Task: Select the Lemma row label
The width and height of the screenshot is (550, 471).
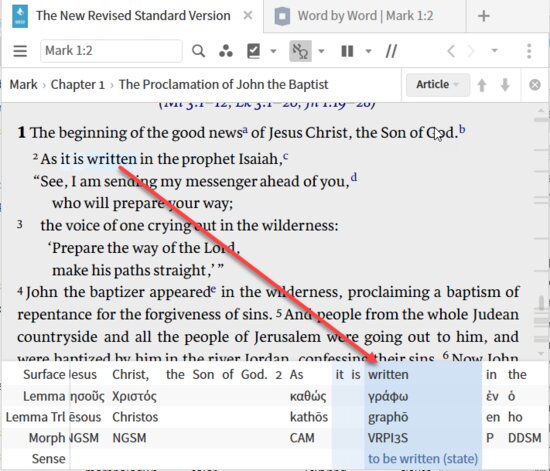Action: (44, 396)
